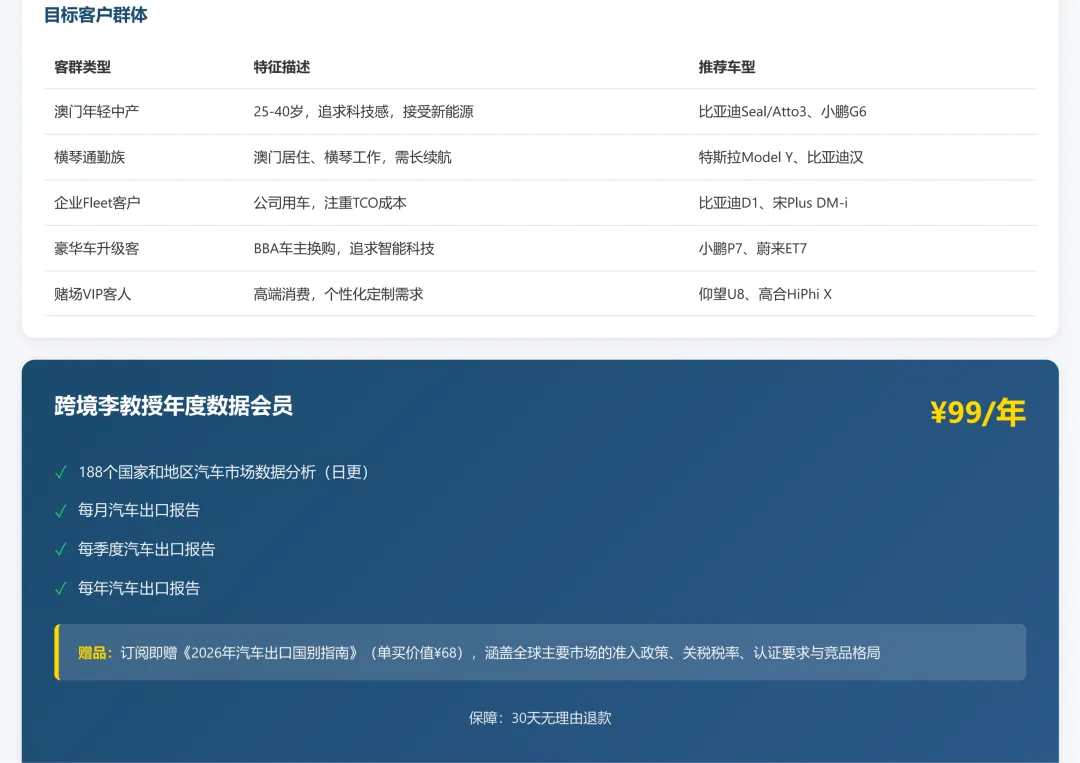The image size is (1080, 763).
Task: Click checkmark beside 每年汽车出口报告
Action: [61, 589]
